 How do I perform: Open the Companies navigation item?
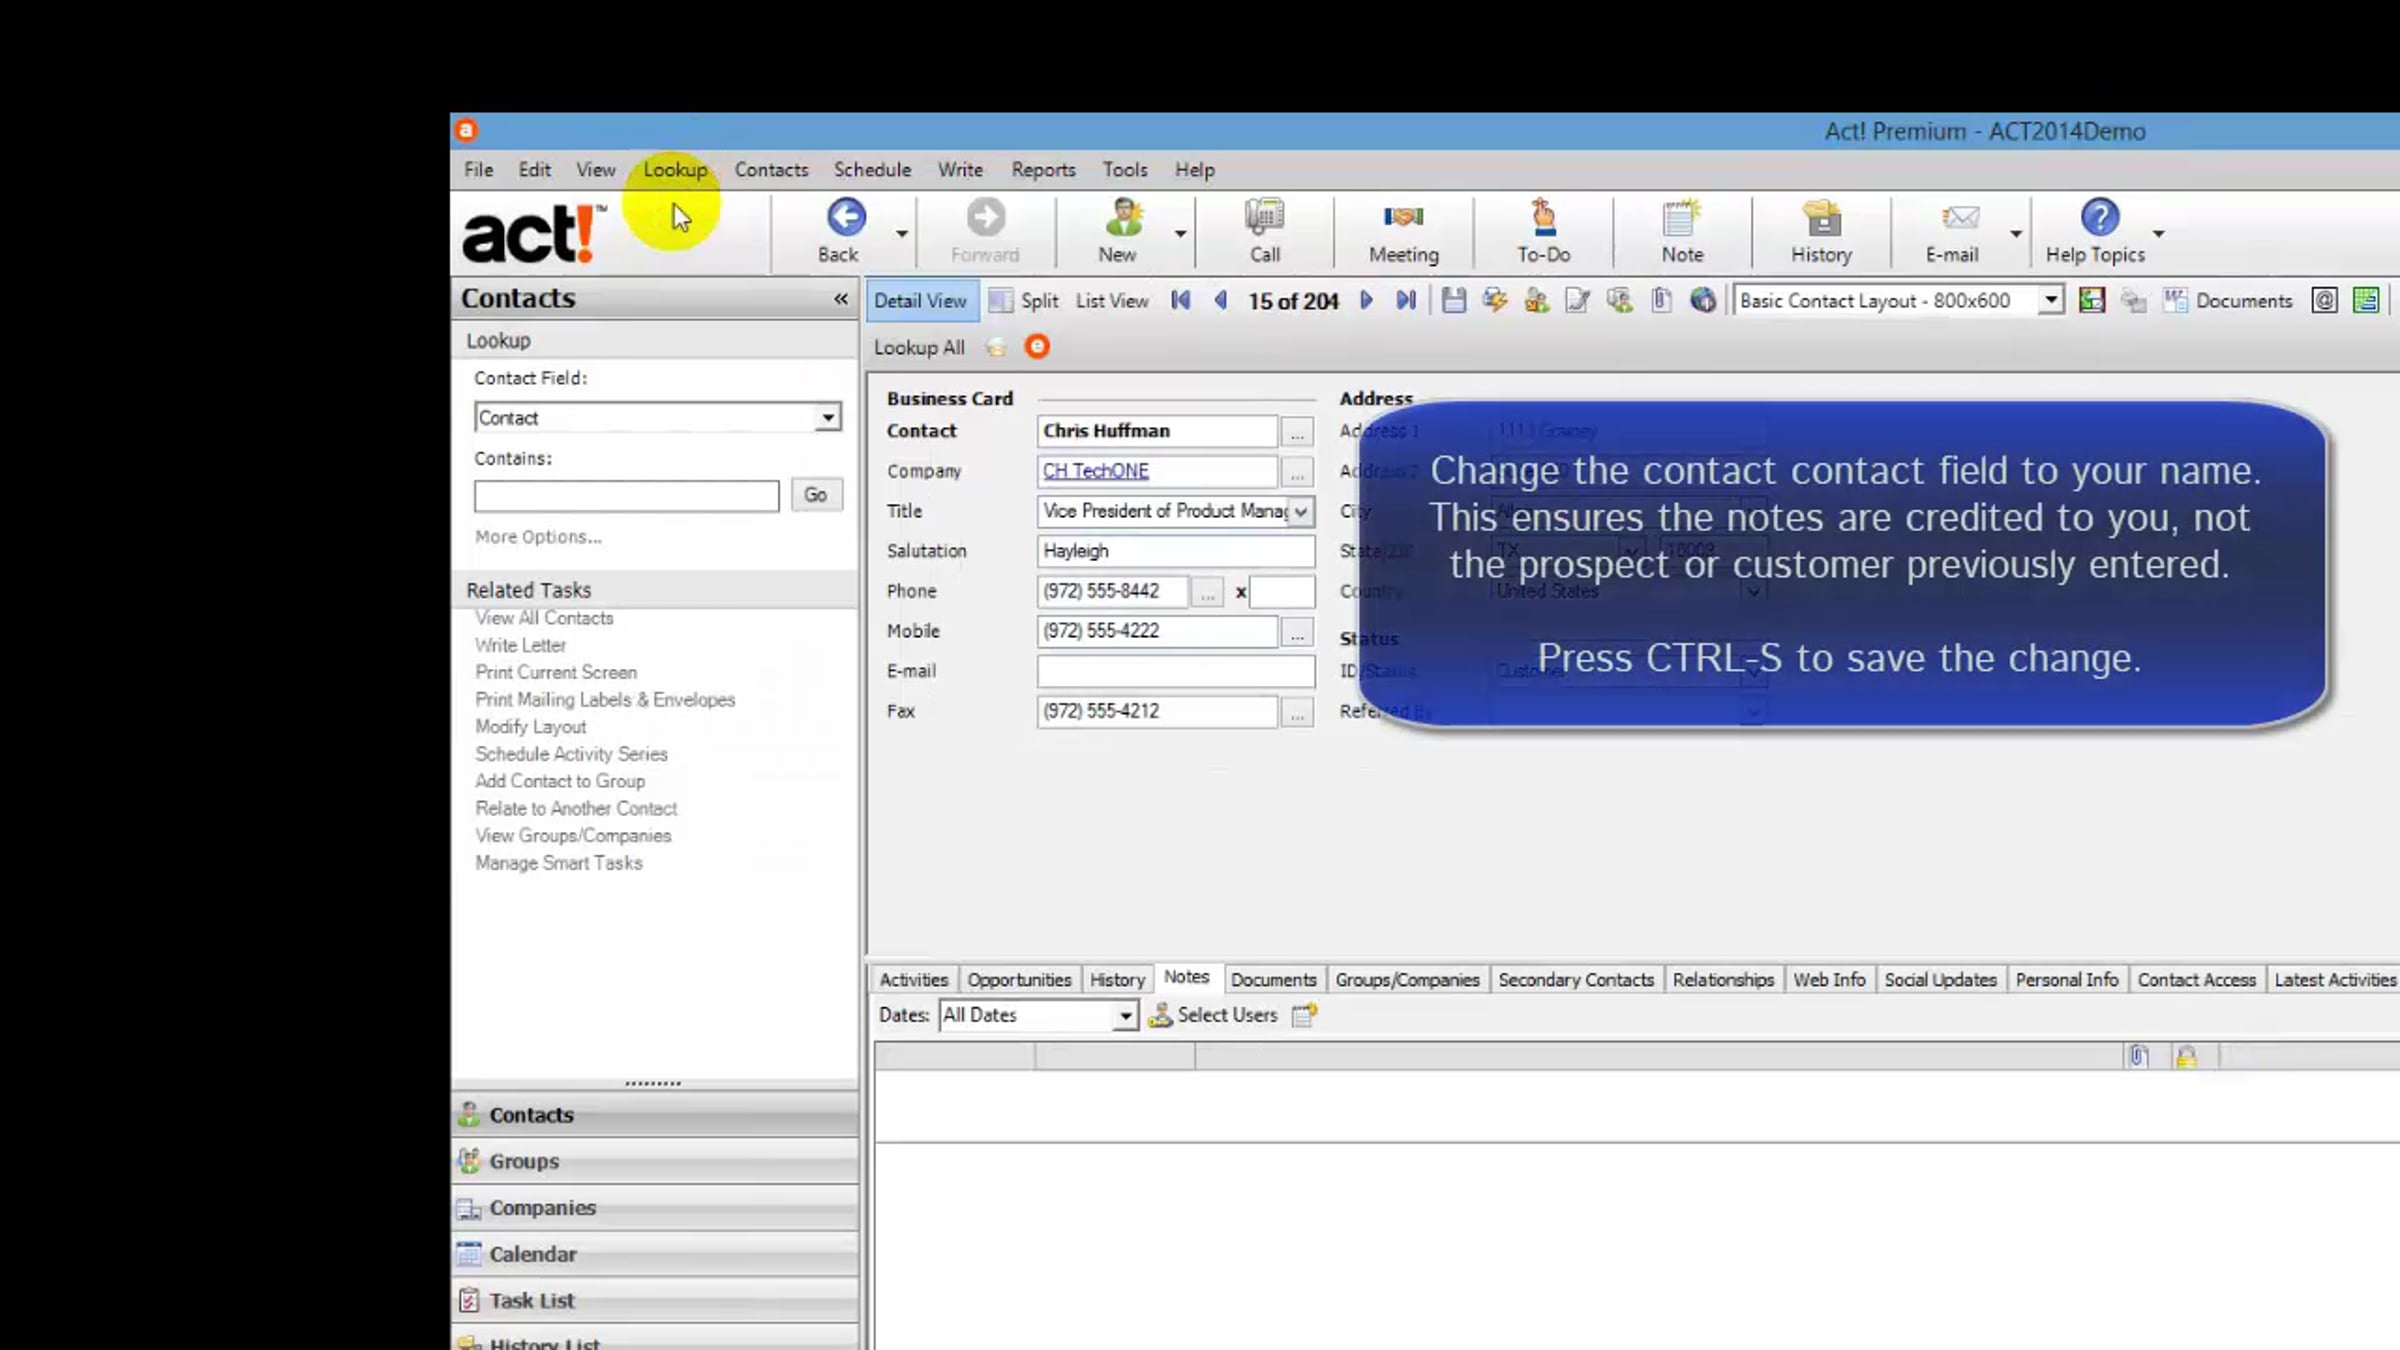654,1208
